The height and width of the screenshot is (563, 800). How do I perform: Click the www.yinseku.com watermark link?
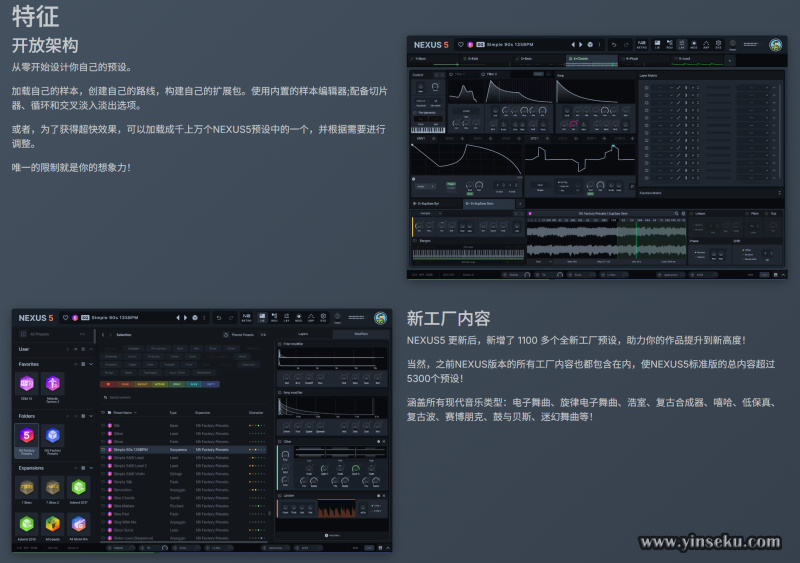[x=710, y=543]
